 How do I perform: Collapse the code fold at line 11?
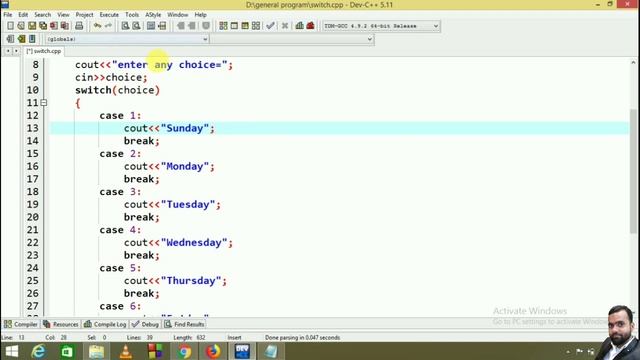pyautogui.click(x=44, y=103)
